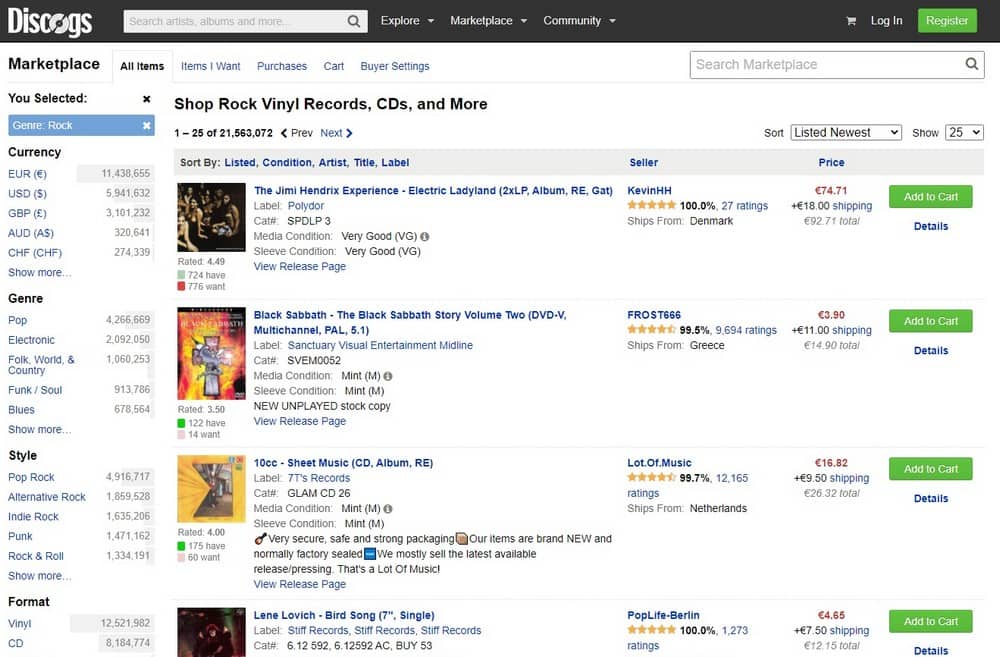Click info icon beside Black Sabbath Mint (M) media condition
This screenshot has height=657, width=1000.
[x=388, y=376]
